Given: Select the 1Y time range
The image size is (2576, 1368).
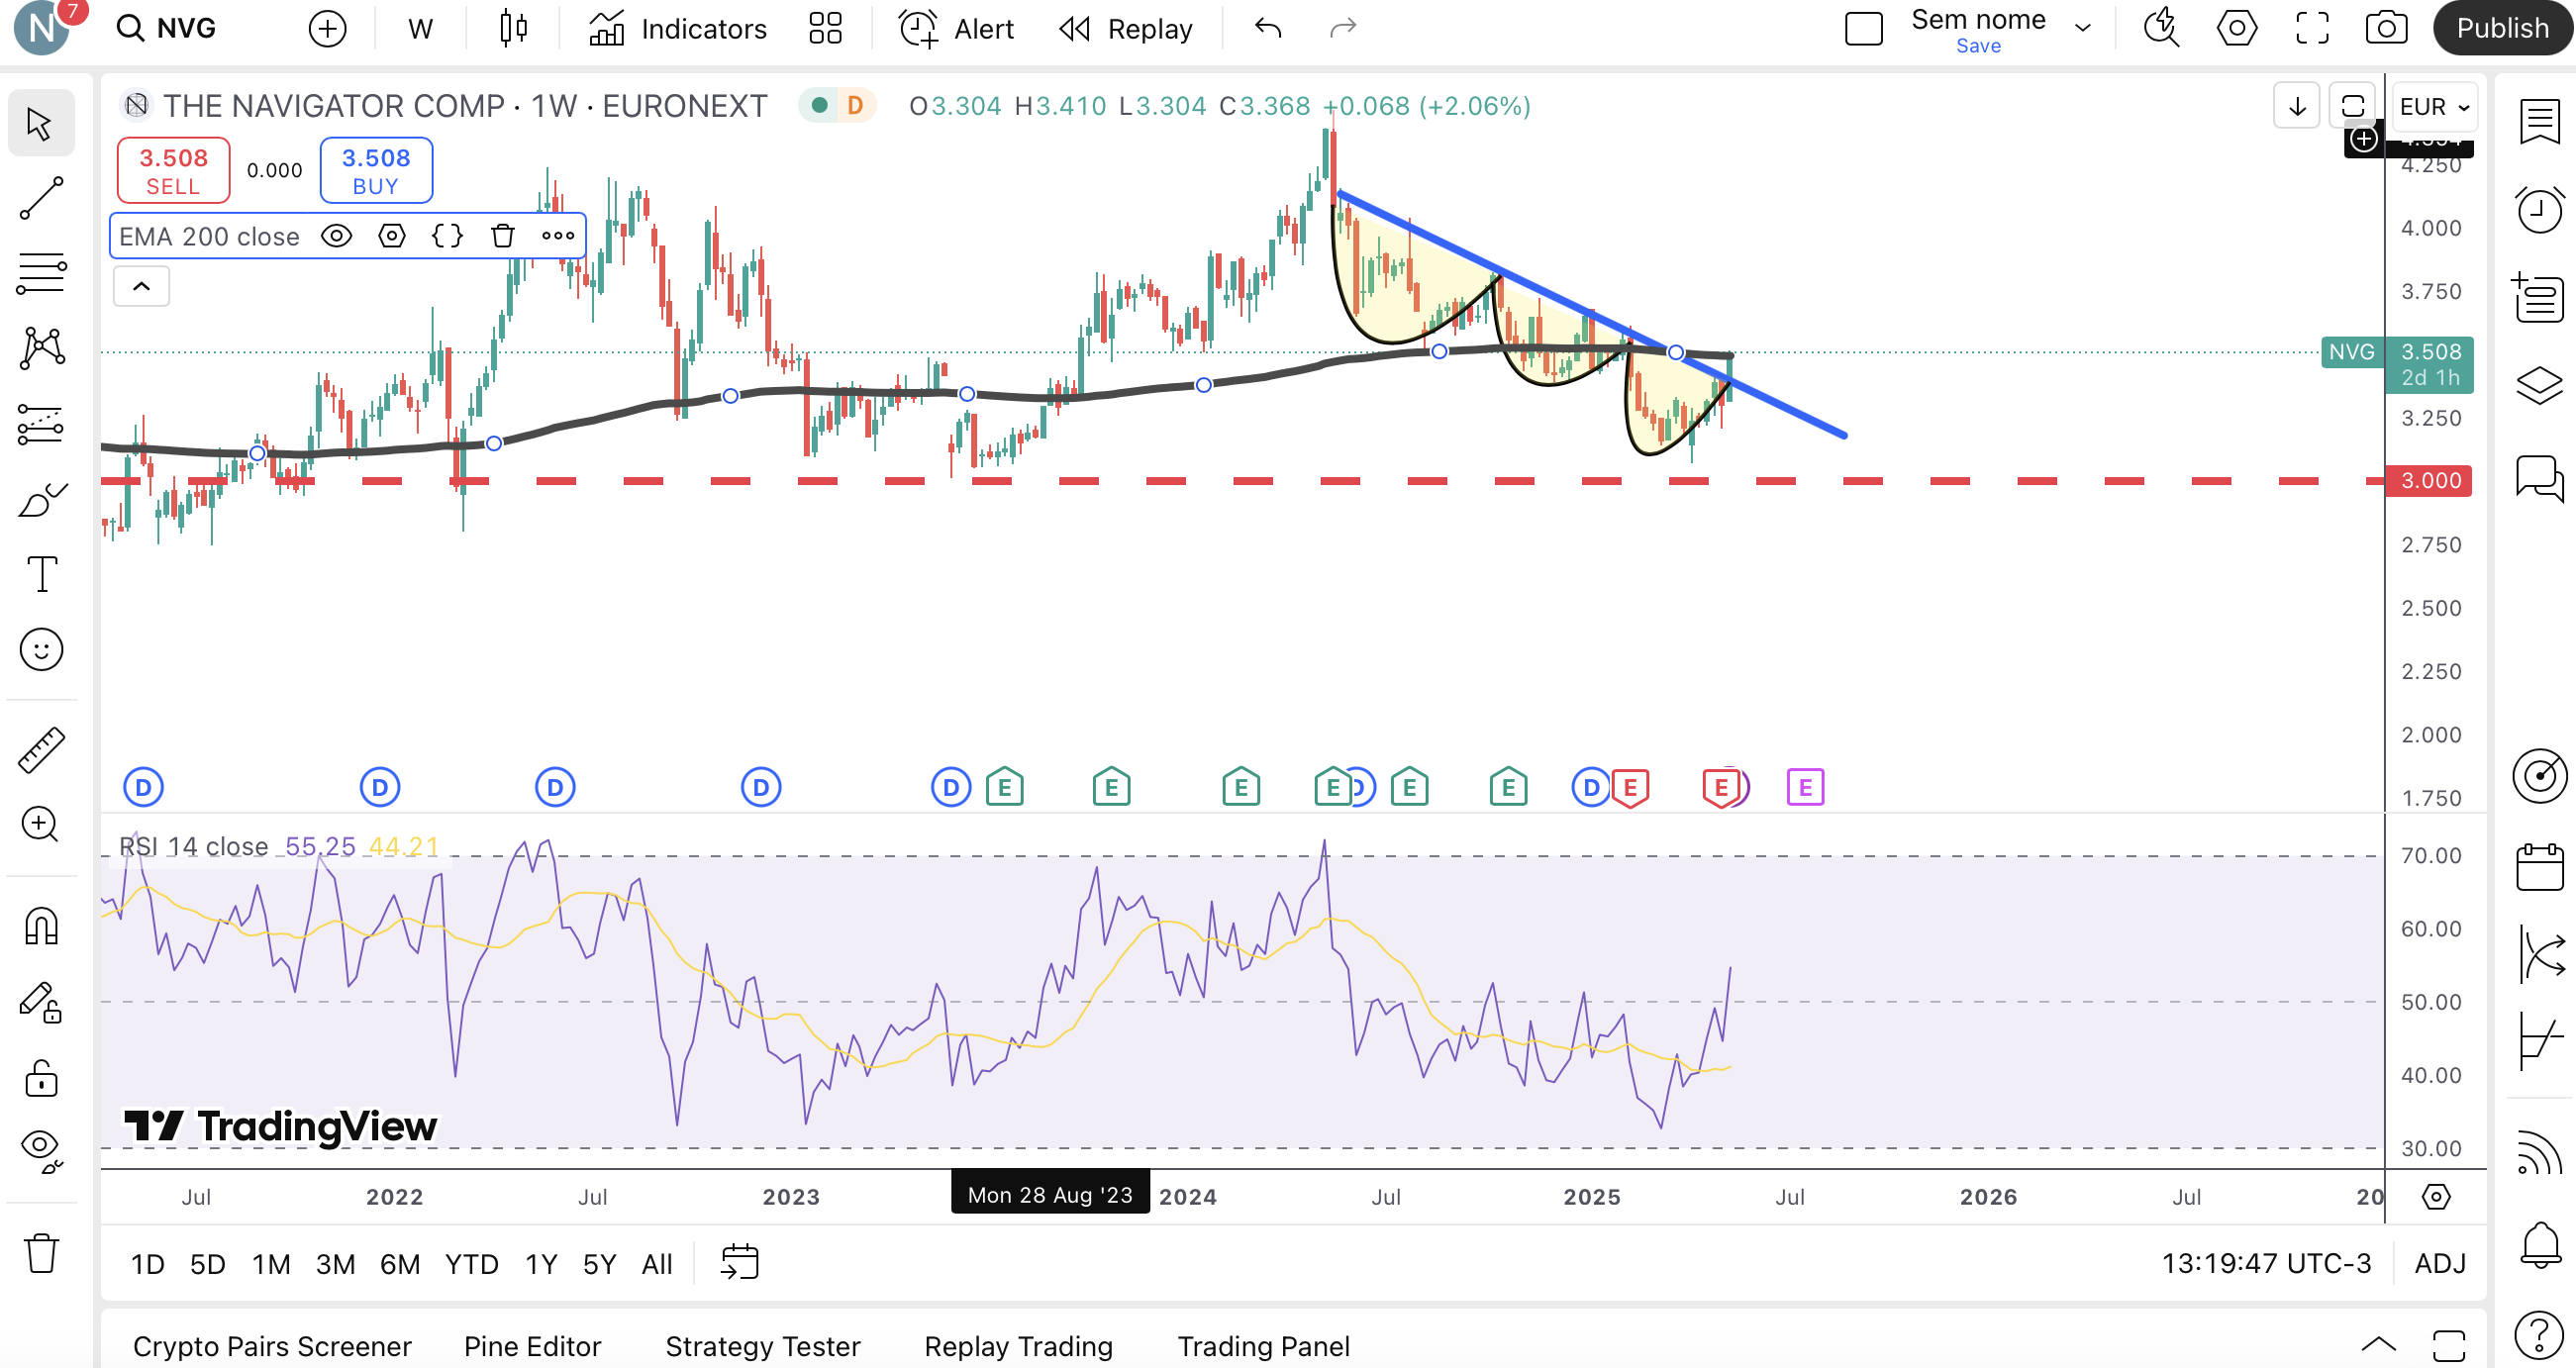Looking at the screenshot, I should point(541,1264).
